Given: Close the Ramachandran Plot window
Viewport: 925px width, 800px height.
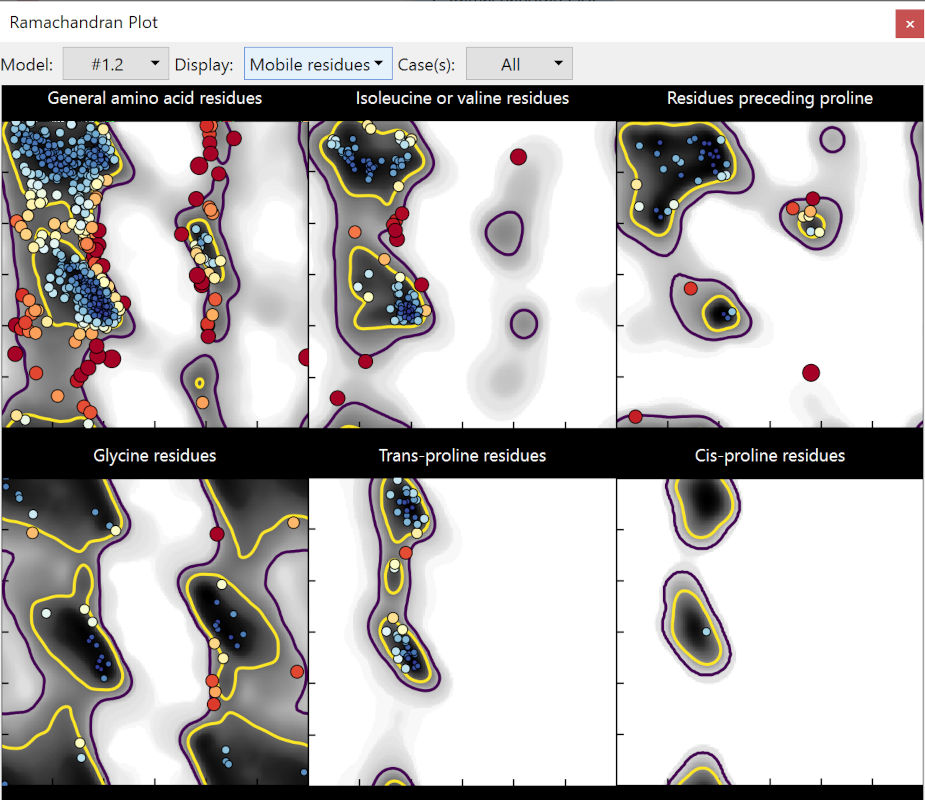Looking at the screenshot, I should pyautogui.click(x=910, y=24).
